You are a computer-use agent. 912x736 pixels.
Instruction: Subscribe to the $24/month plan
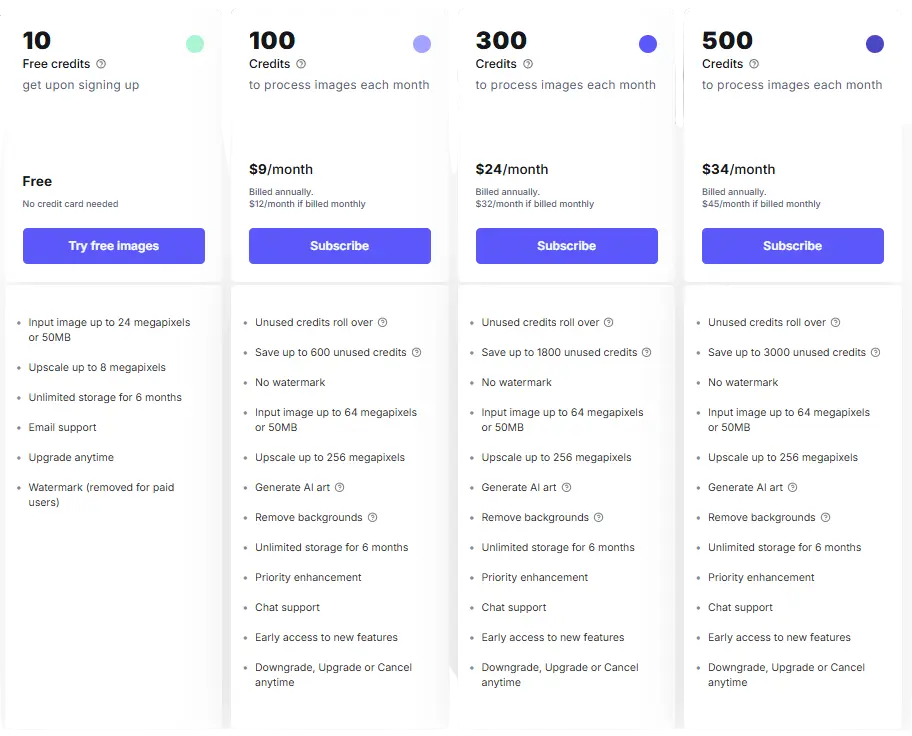(566, 246)
